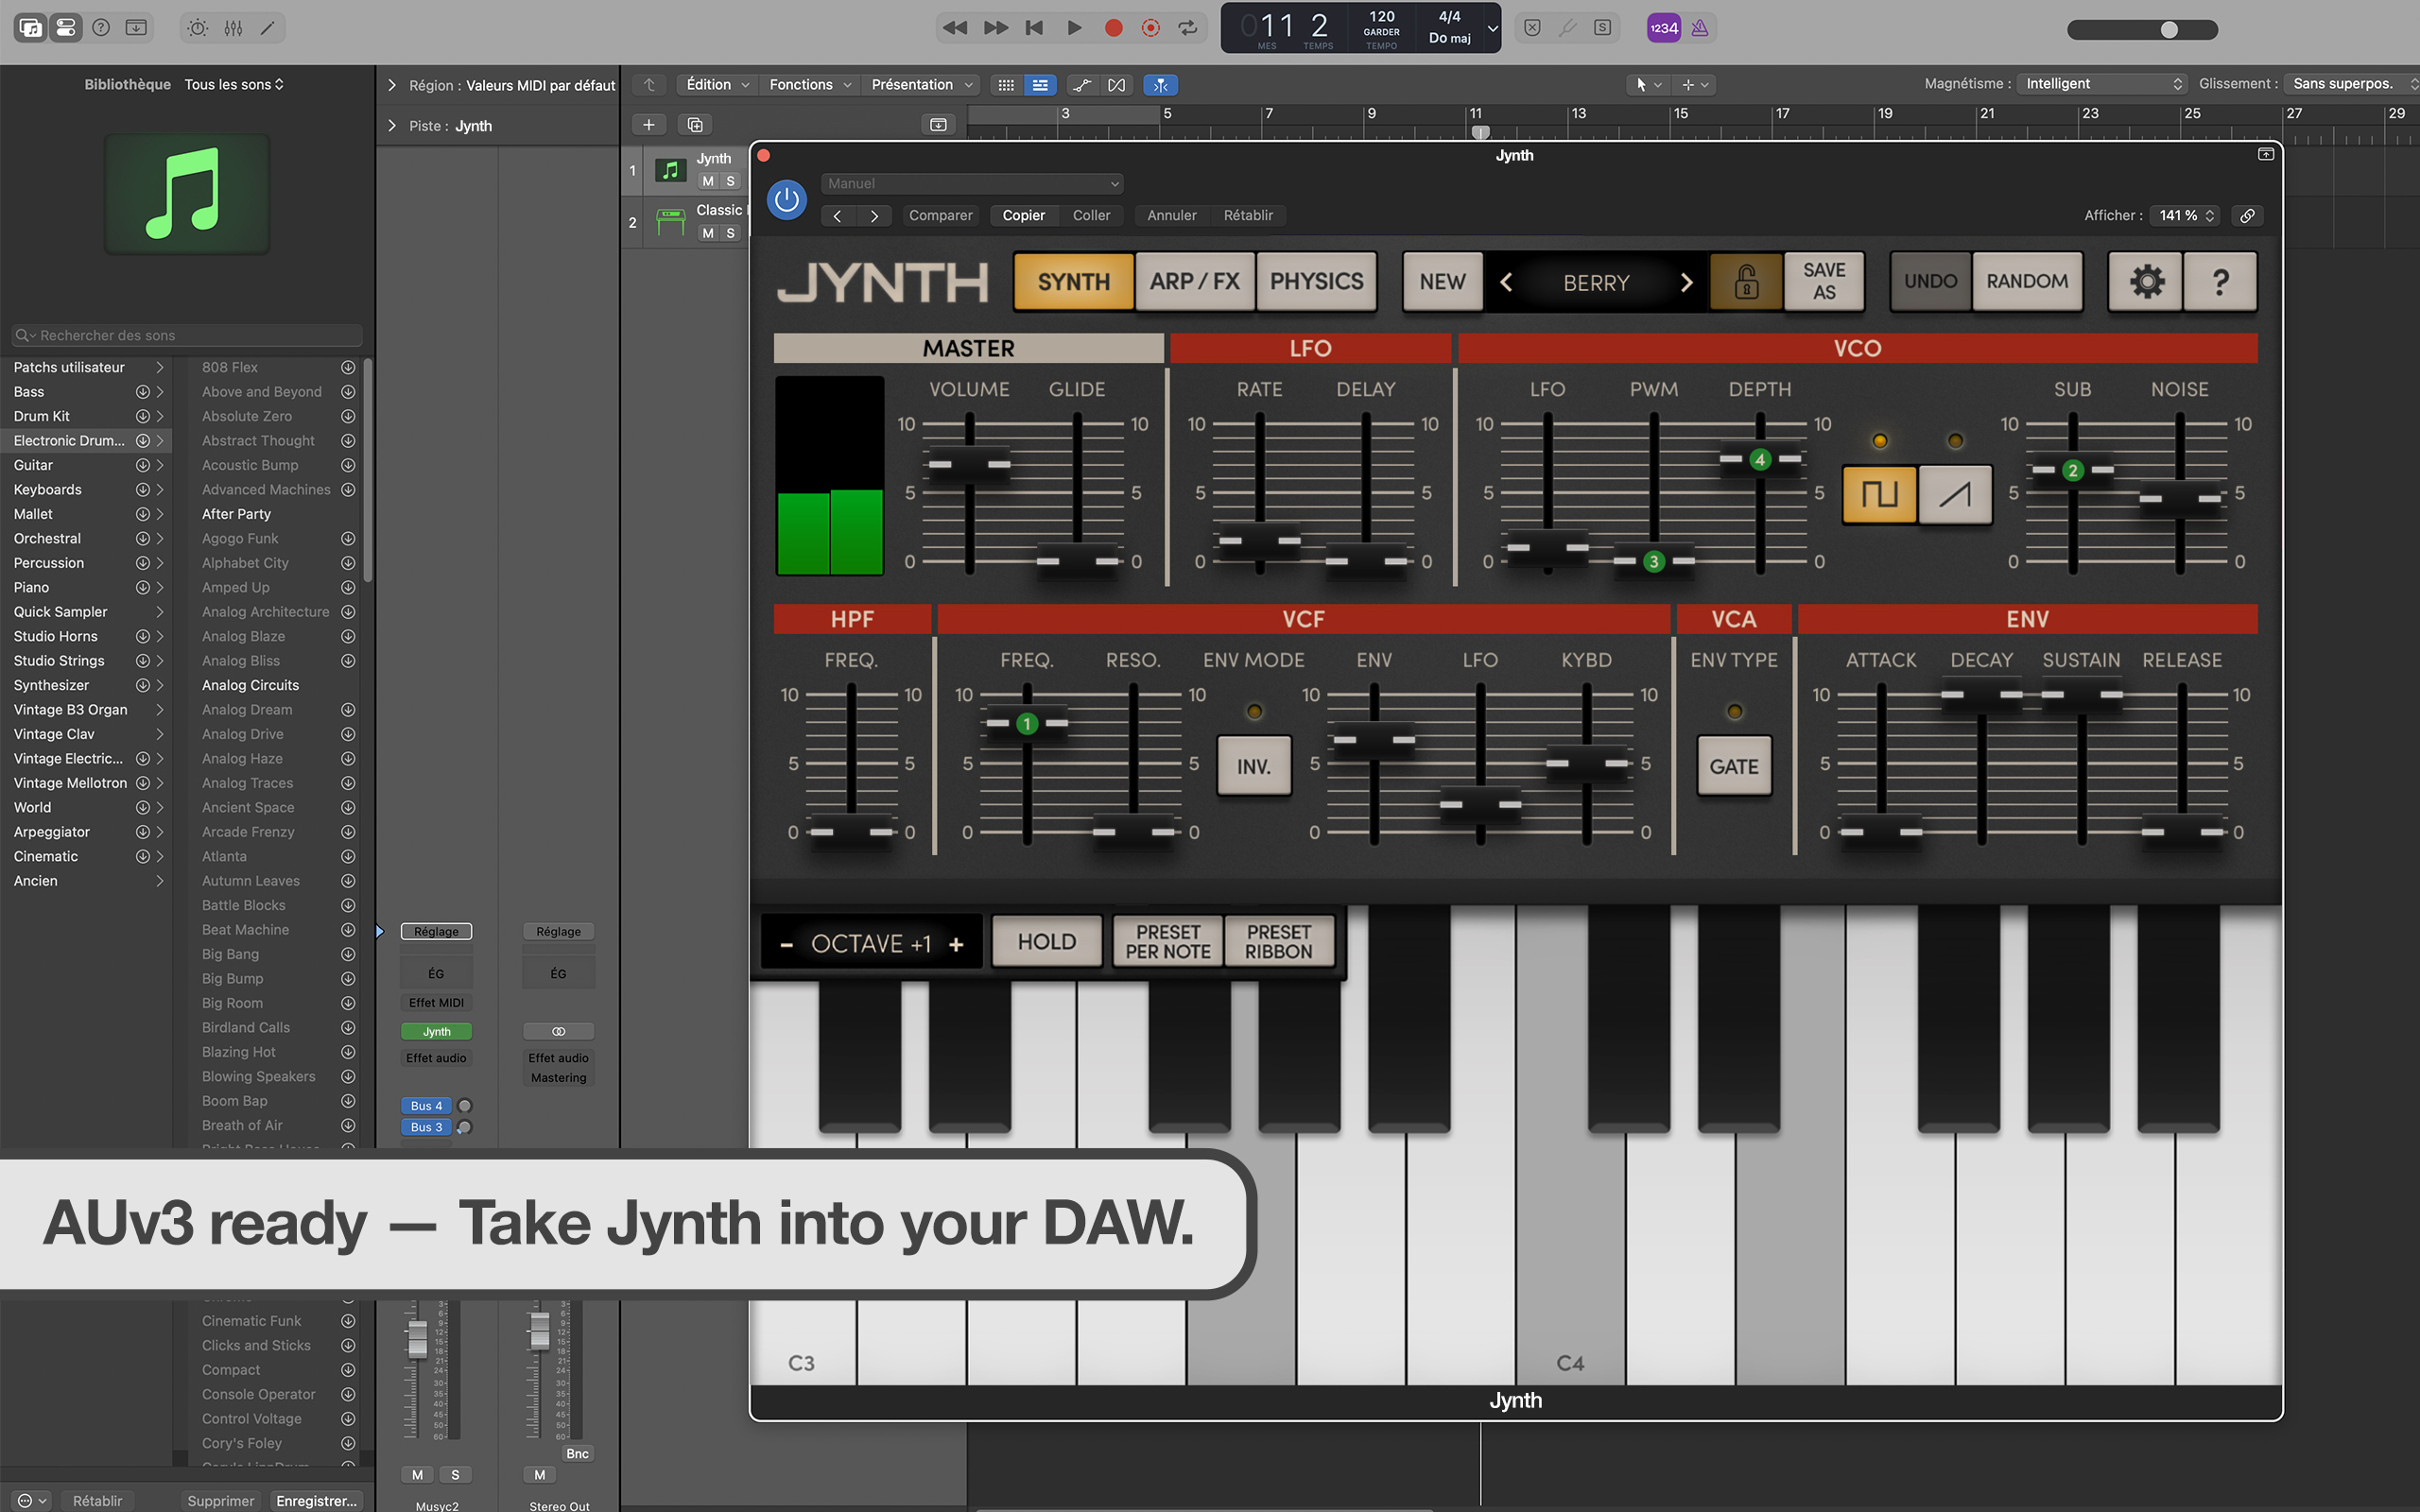Open the Mixer sliders icon
This screenshot has width=2420, height=1512.
point(233,28)
